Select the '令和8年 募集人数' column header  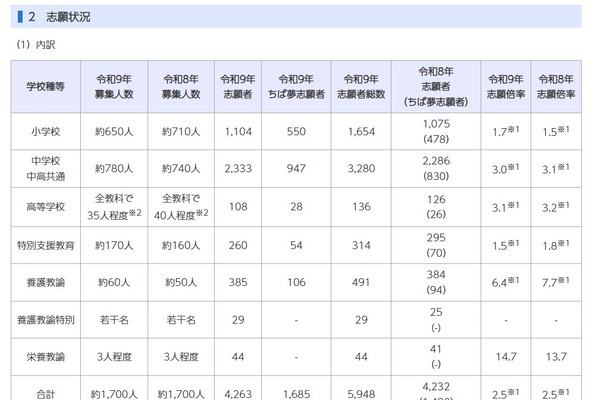[181, 86]
